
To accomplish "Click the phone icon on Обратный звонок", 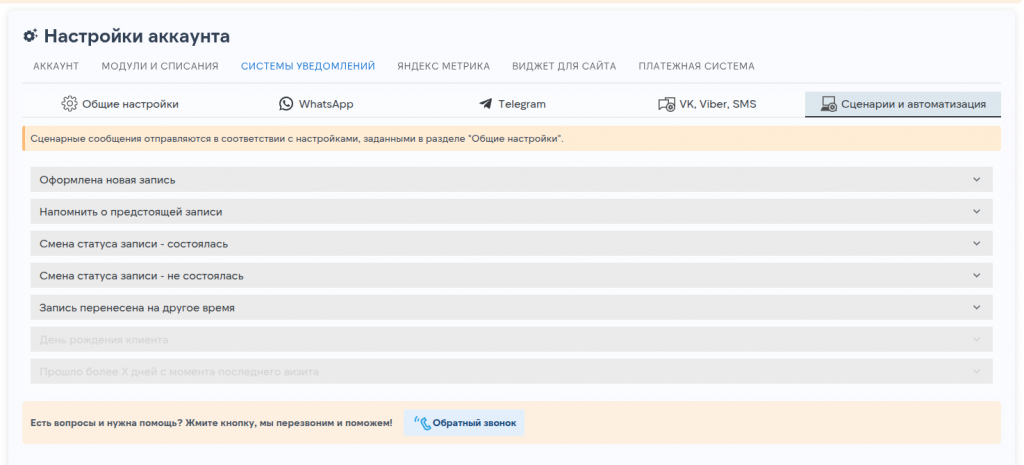I will pyautogui.click(x=422, y=423).
